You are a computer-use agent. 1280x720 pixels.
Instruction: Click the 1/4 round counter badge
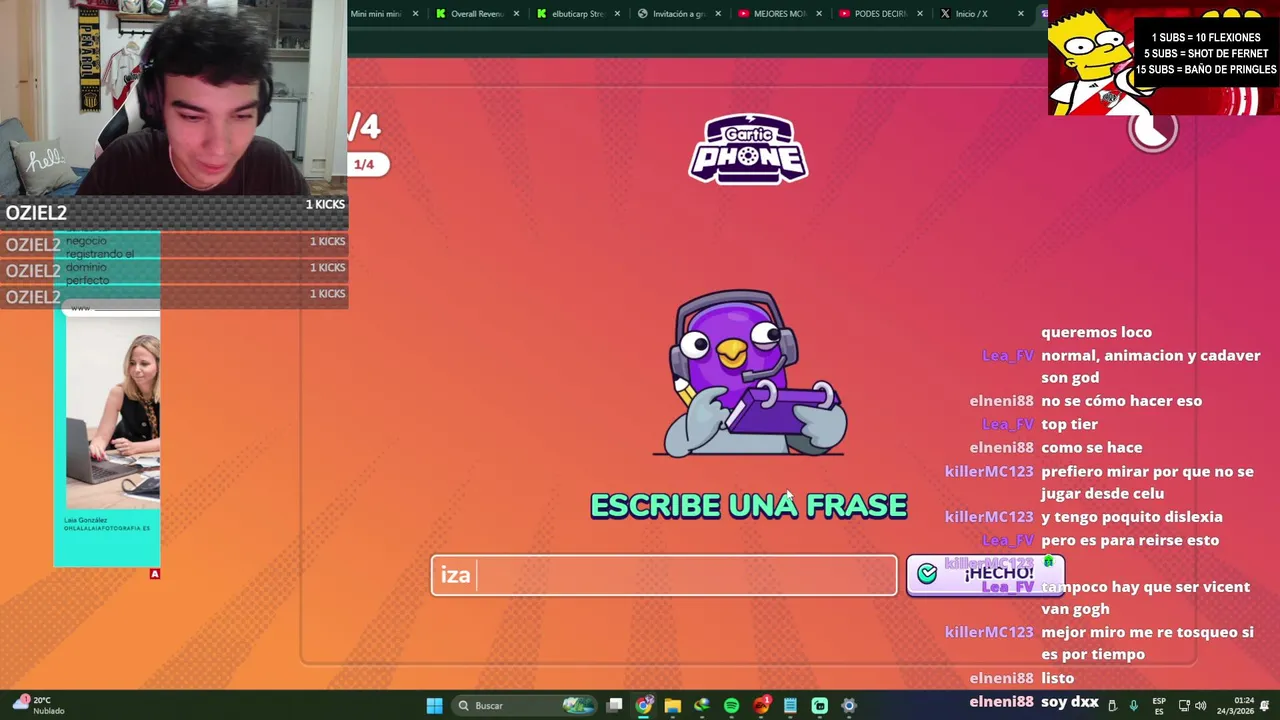coord(364,164)
